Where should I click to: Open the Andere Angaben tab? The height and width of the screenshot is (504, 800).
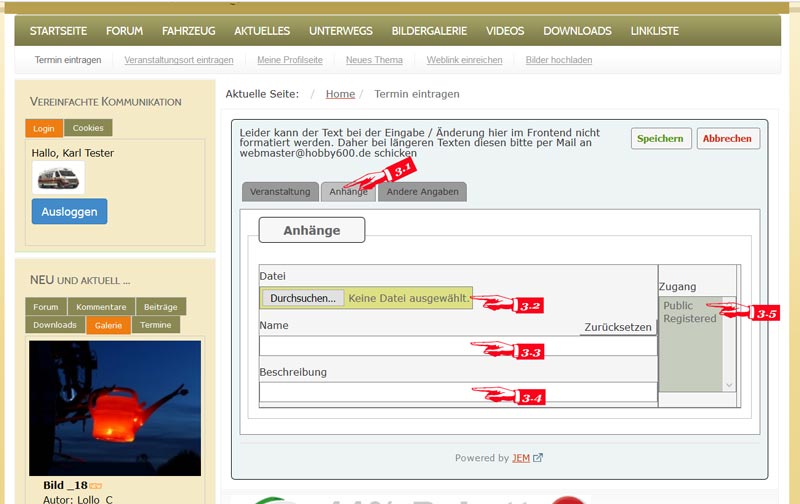(422, 191)
